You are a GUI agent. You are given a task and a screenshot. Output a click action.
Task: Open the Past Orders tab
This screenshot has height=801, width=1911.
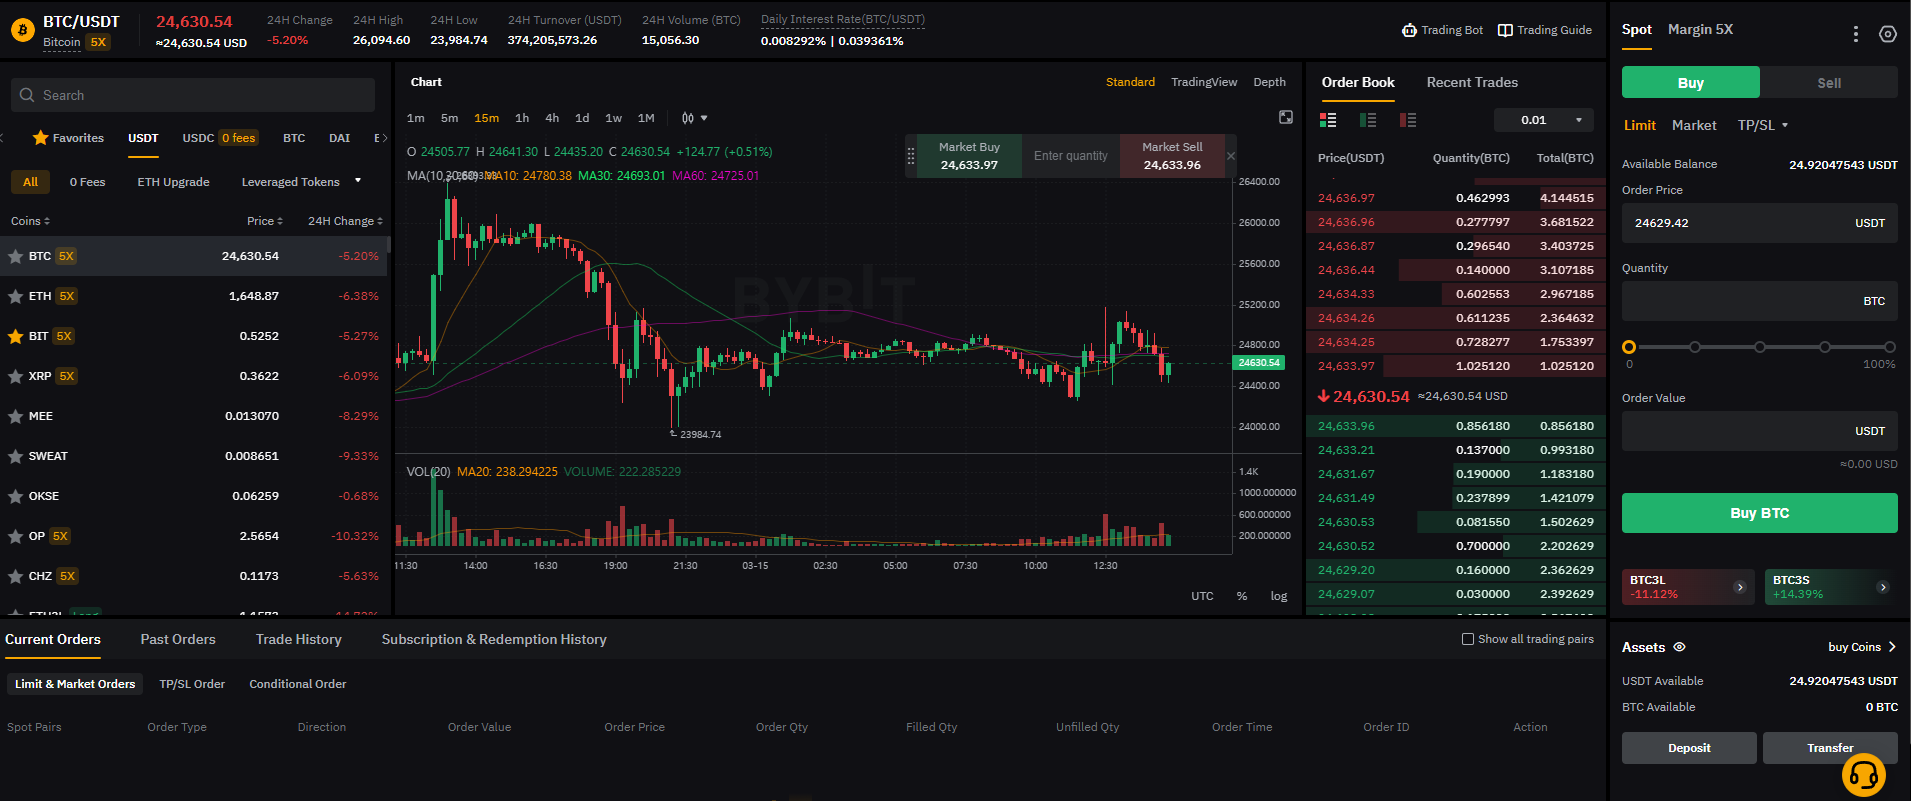[x=178, y=639]
